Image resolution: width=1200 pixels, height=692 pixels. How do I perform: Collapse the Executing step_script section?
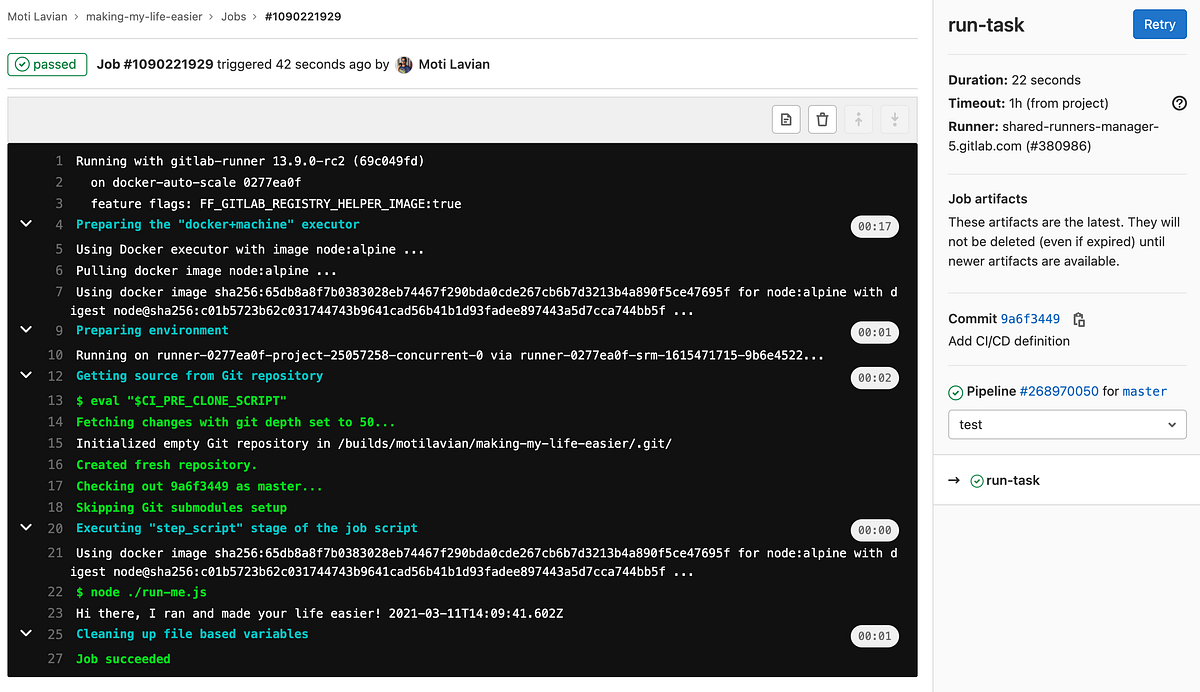click(x=25, y=528)
